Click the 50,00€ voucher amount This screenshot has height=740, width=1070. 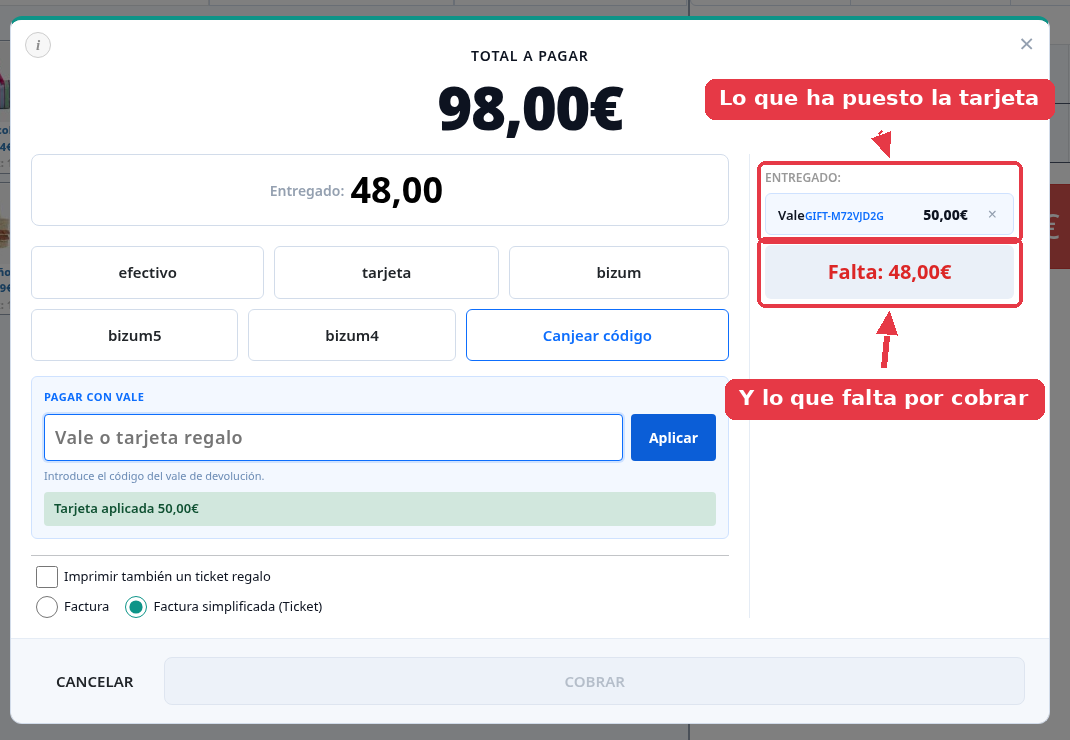click(945, 215)
